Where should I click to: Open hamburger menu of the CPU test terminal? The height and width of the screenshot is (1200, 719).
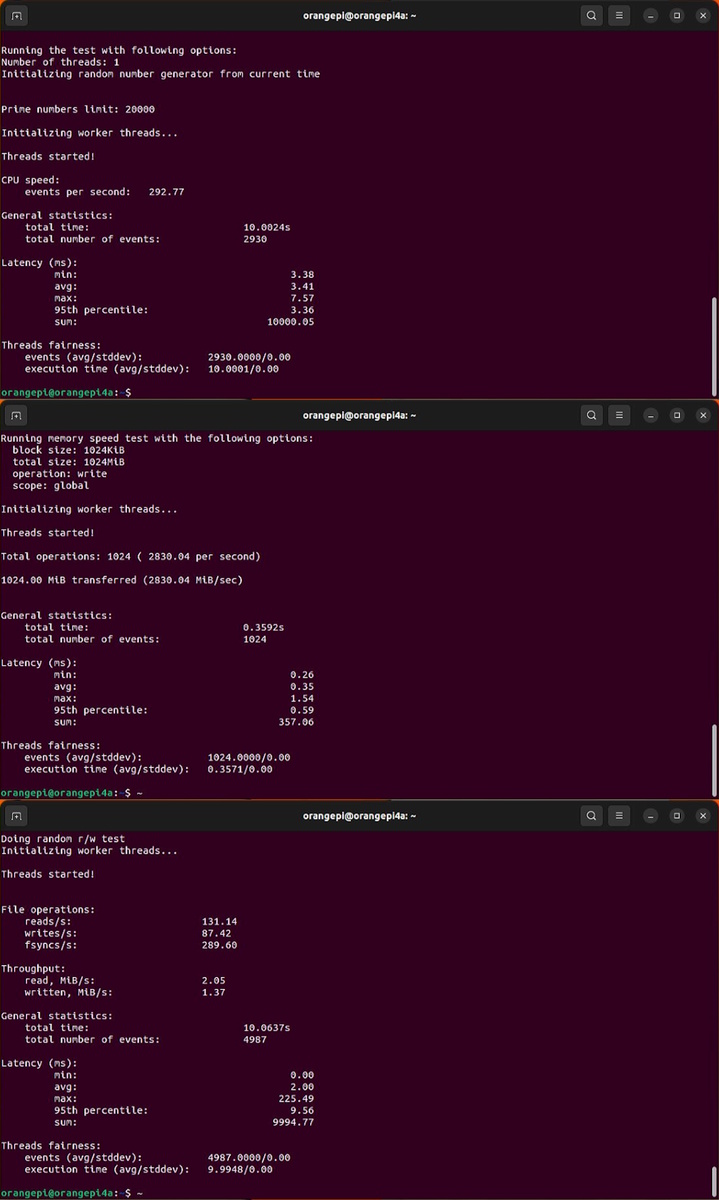coord(620,16)
